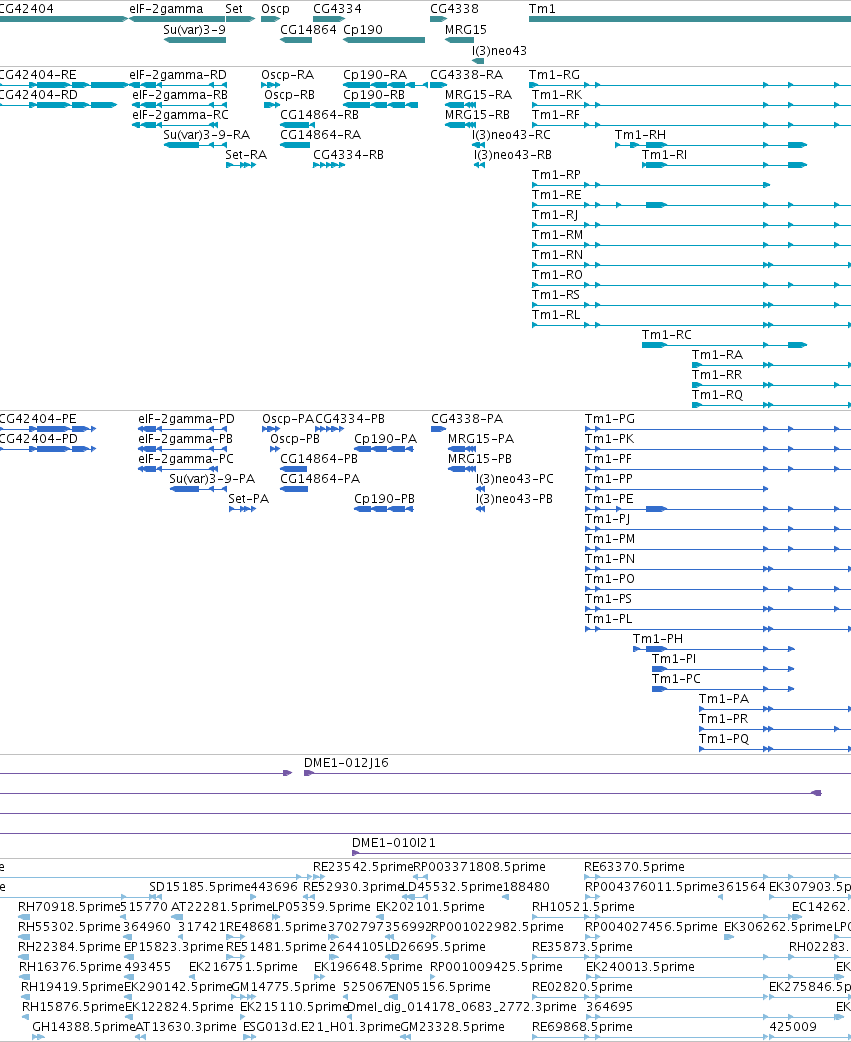Select transcript Su(var)3-9-RA
The width and height of the screenshot is (851, 1042).
(207, 135)
